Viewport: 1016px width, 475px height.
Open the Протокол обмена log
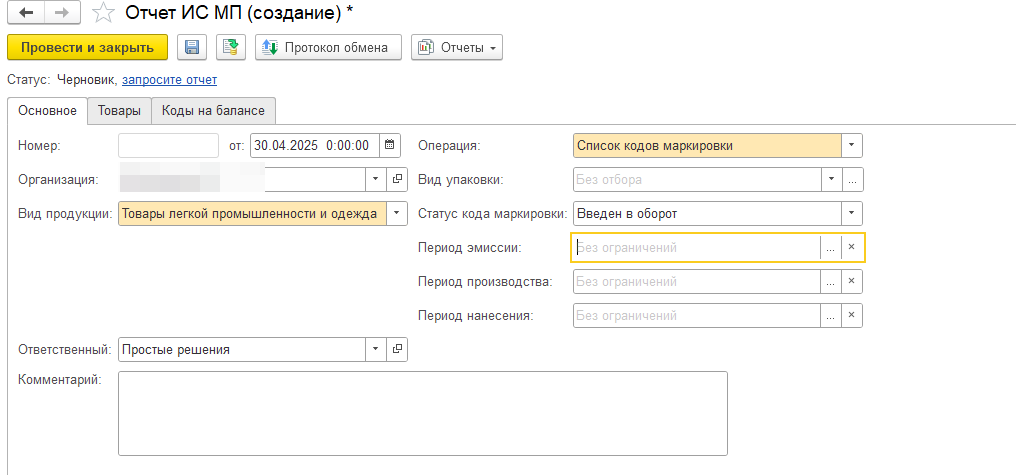click(x=328, y=47)
